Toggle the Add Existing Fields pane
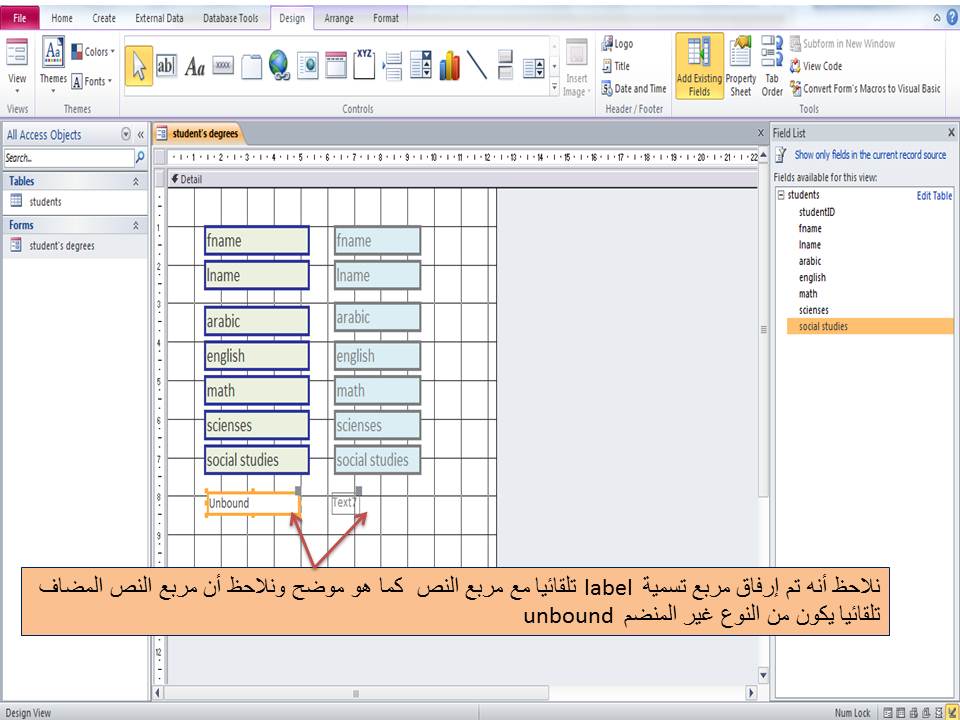Viewport: 960px width, 720px height. [700, 66]
